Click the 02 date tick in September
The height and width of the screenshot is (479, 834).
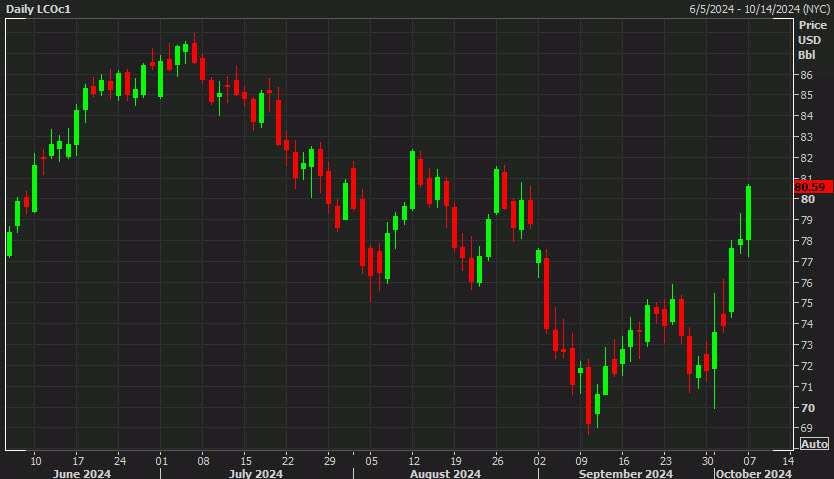pos(539,461)
